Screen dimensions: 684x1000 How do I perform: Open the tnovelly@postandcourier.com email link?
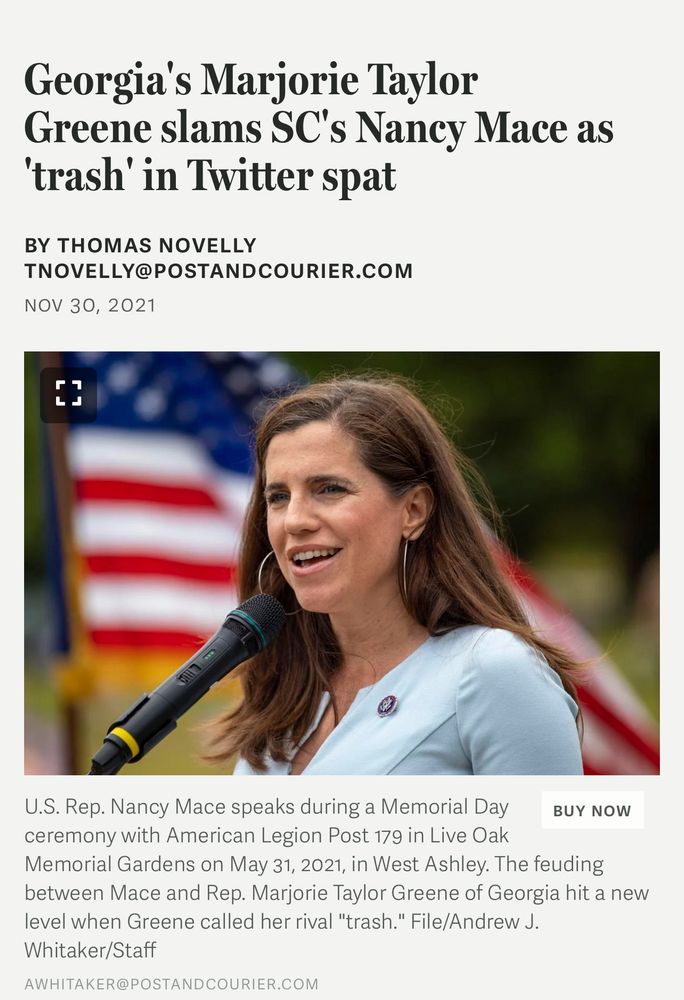219,271
